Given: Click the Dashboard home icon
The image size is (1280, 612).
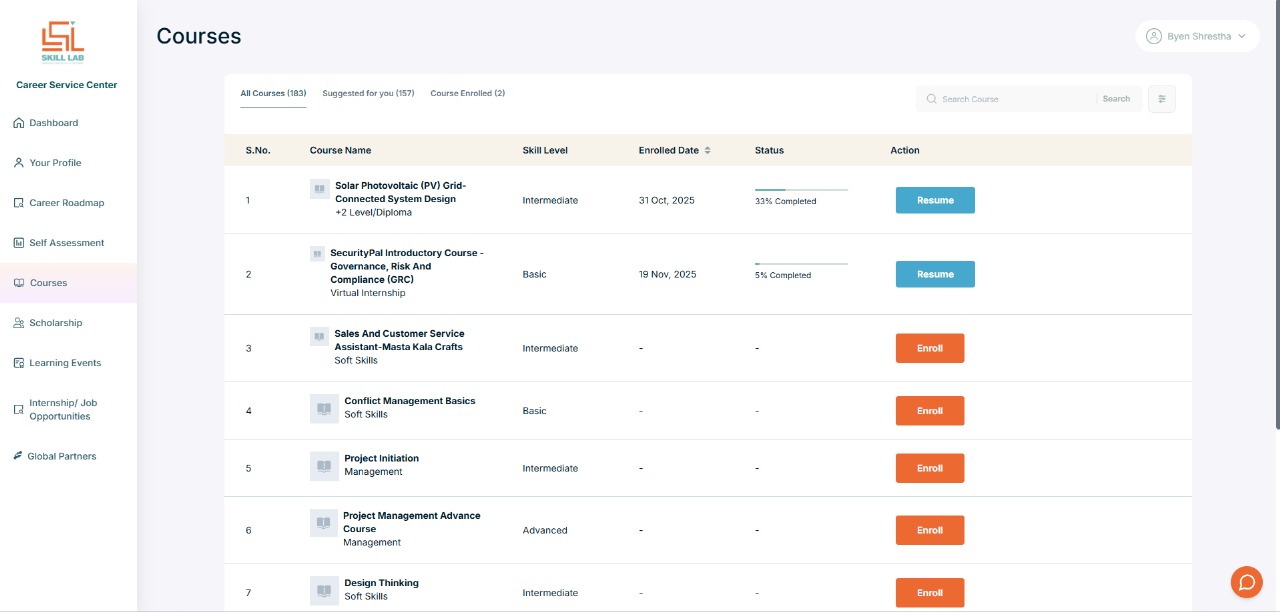Looking at the screenshot, I should coord(18,123).
